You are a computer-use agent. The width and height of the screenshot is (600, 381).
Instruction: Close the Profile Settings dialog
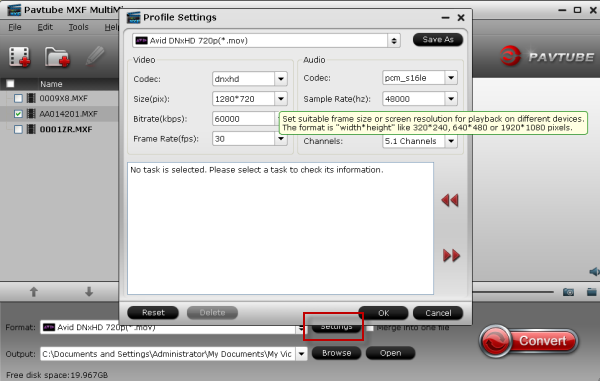(461, 18)
